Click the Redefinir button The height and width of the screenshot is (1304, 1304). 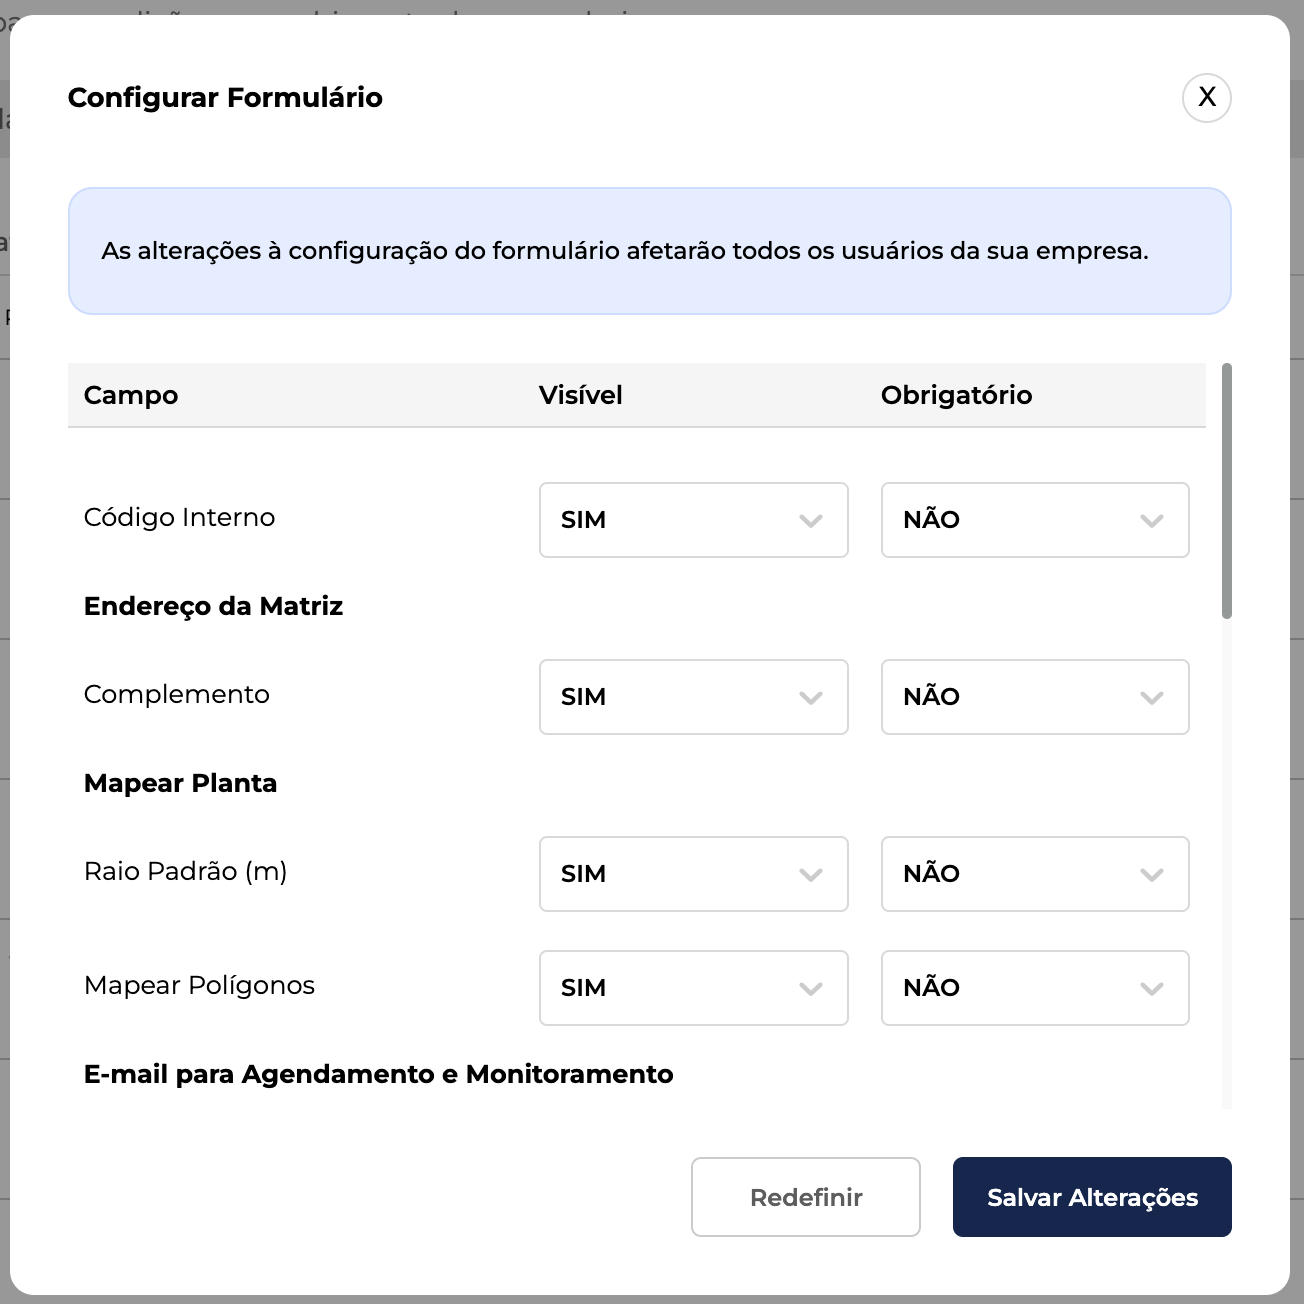point(805,1197)
